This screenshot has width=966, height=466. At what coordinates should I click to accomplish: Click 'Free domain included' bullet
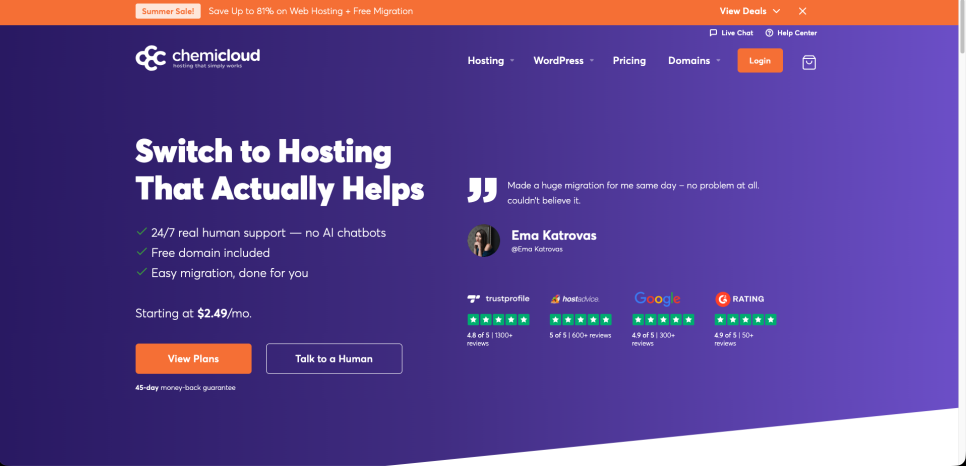pos(203,253)
